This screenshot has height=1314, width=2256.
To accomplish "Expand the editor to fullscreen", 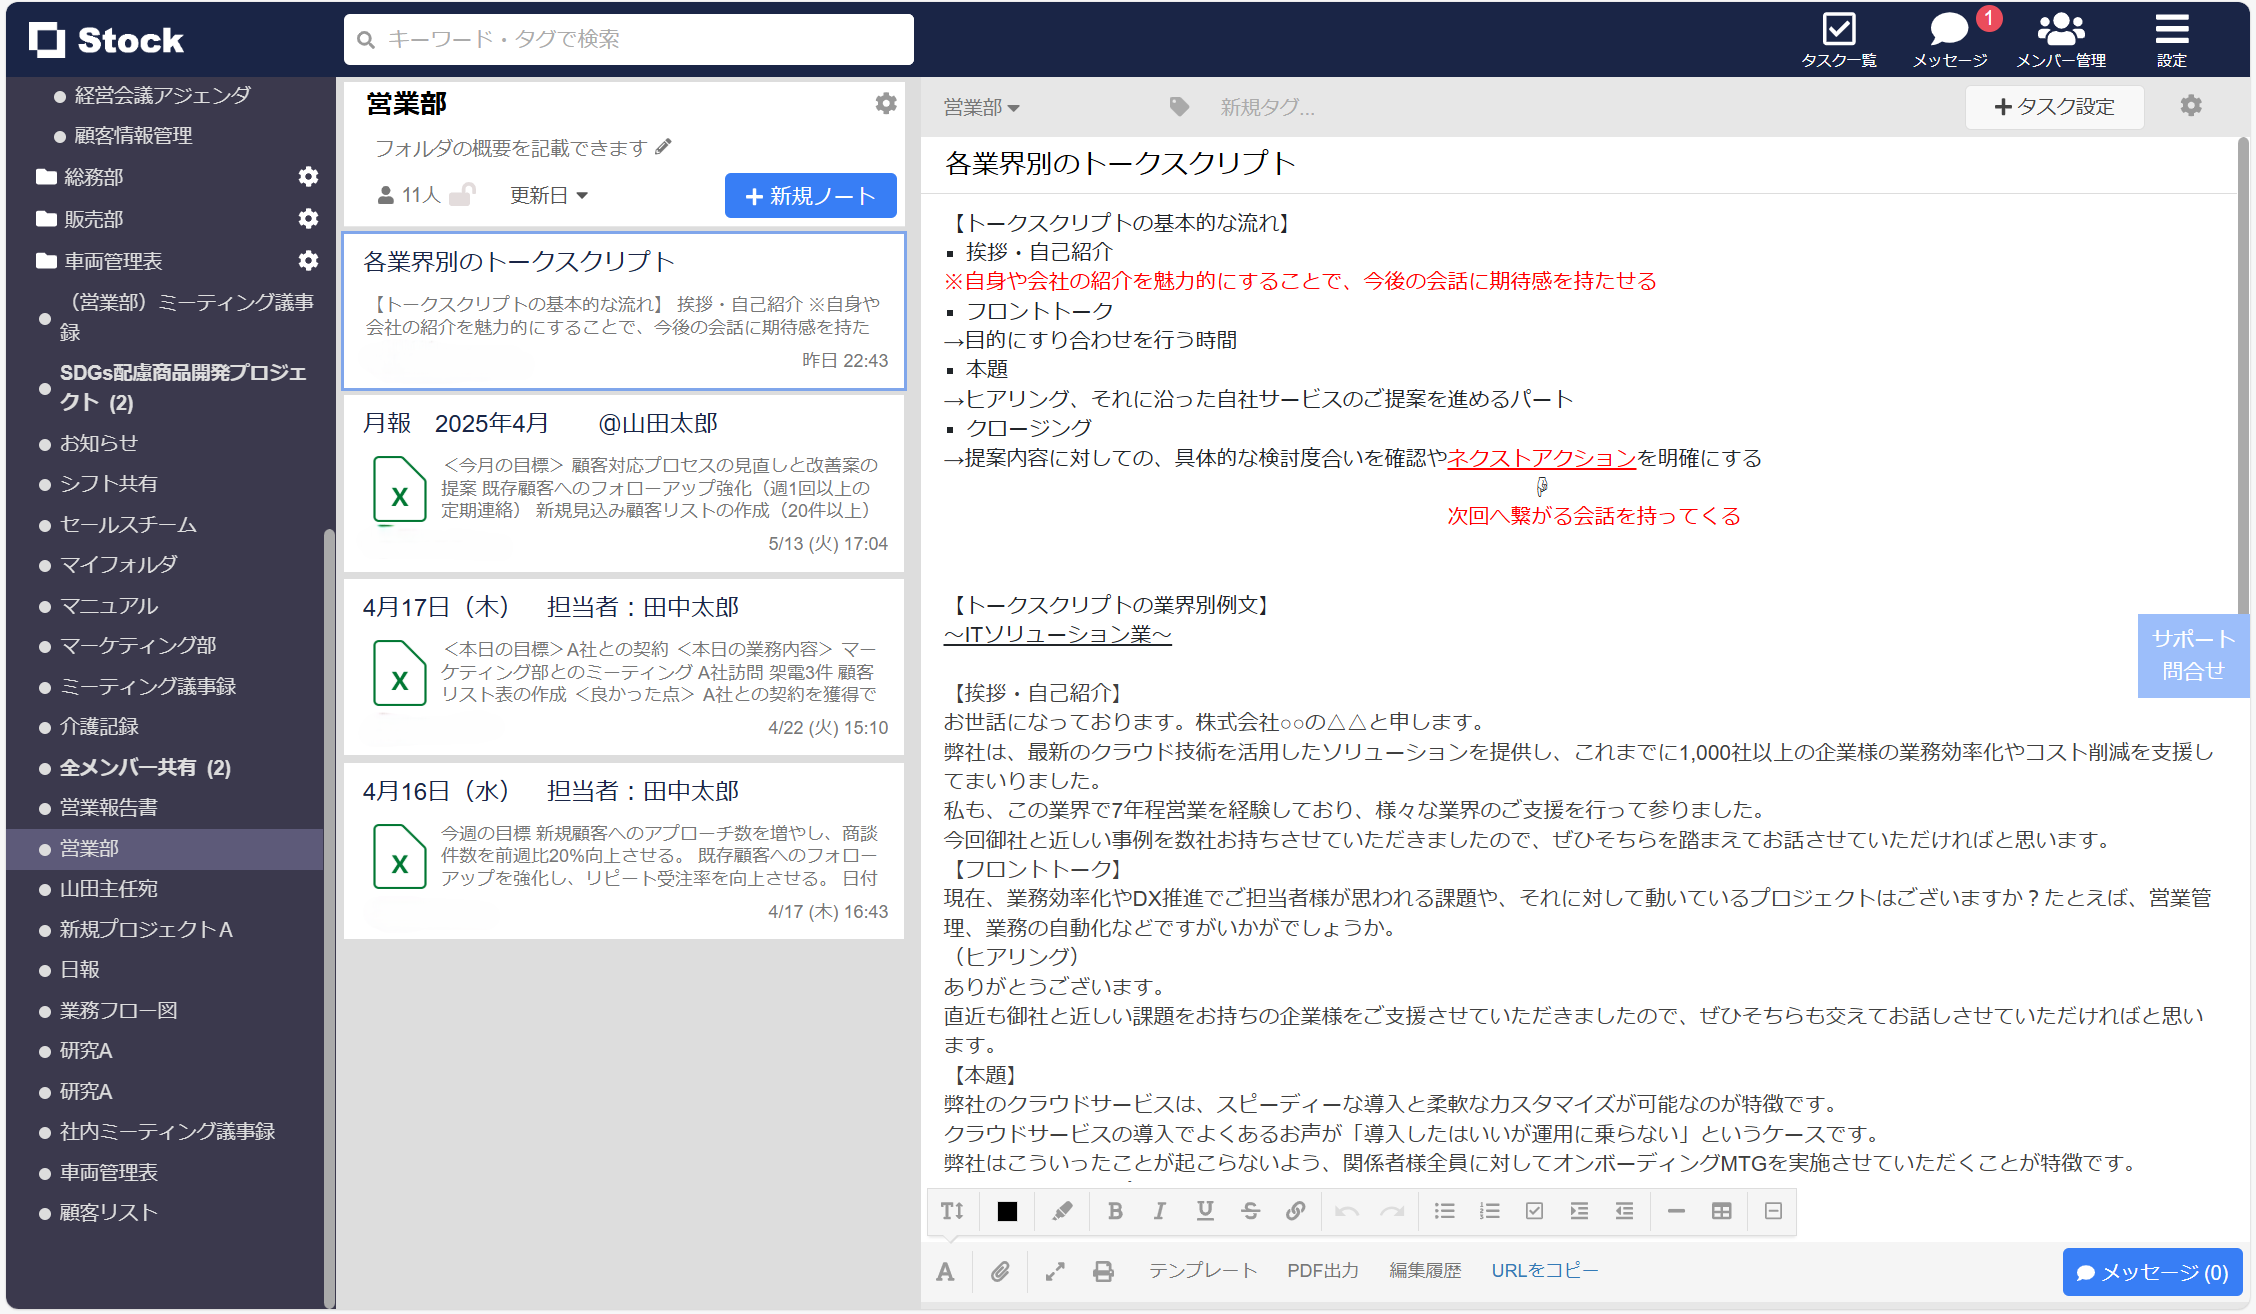I will pyautogui.click(x=1054, y=1271).
